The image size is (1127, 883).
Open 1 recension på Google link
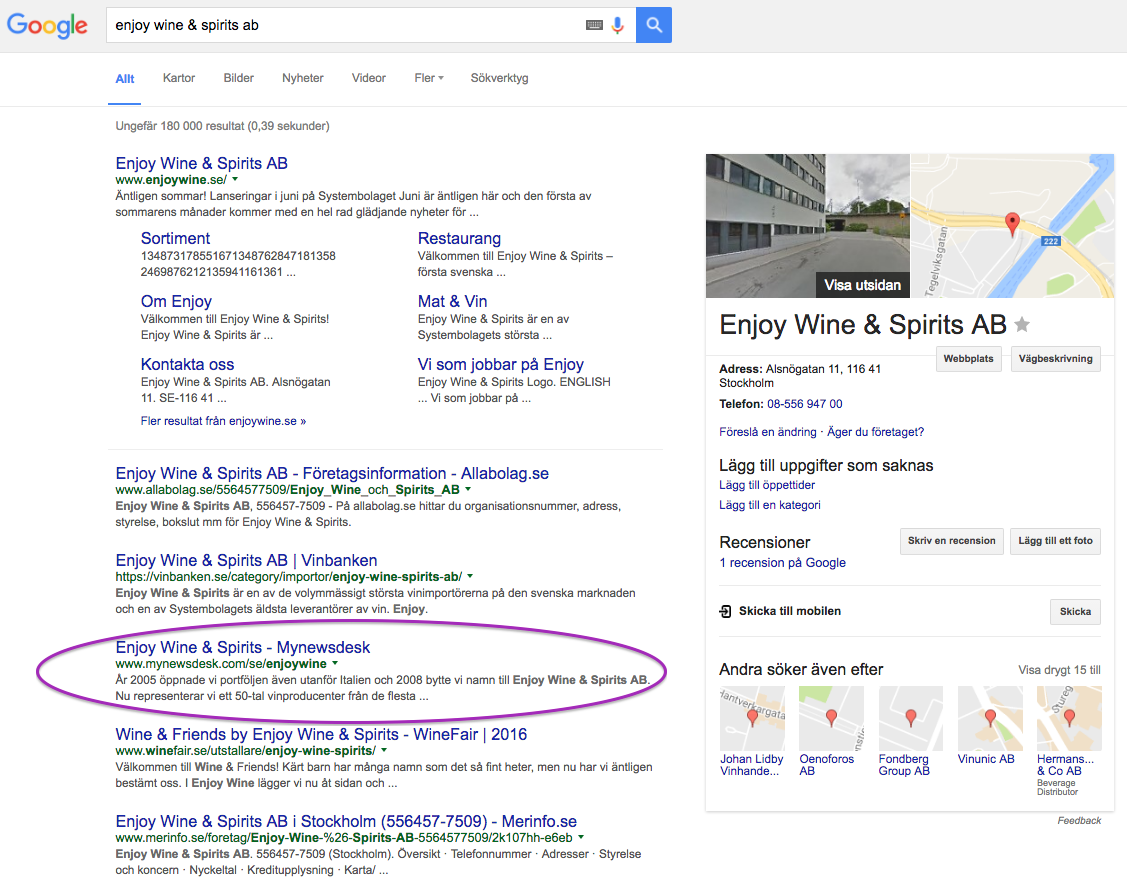click(x=782, y=563)
